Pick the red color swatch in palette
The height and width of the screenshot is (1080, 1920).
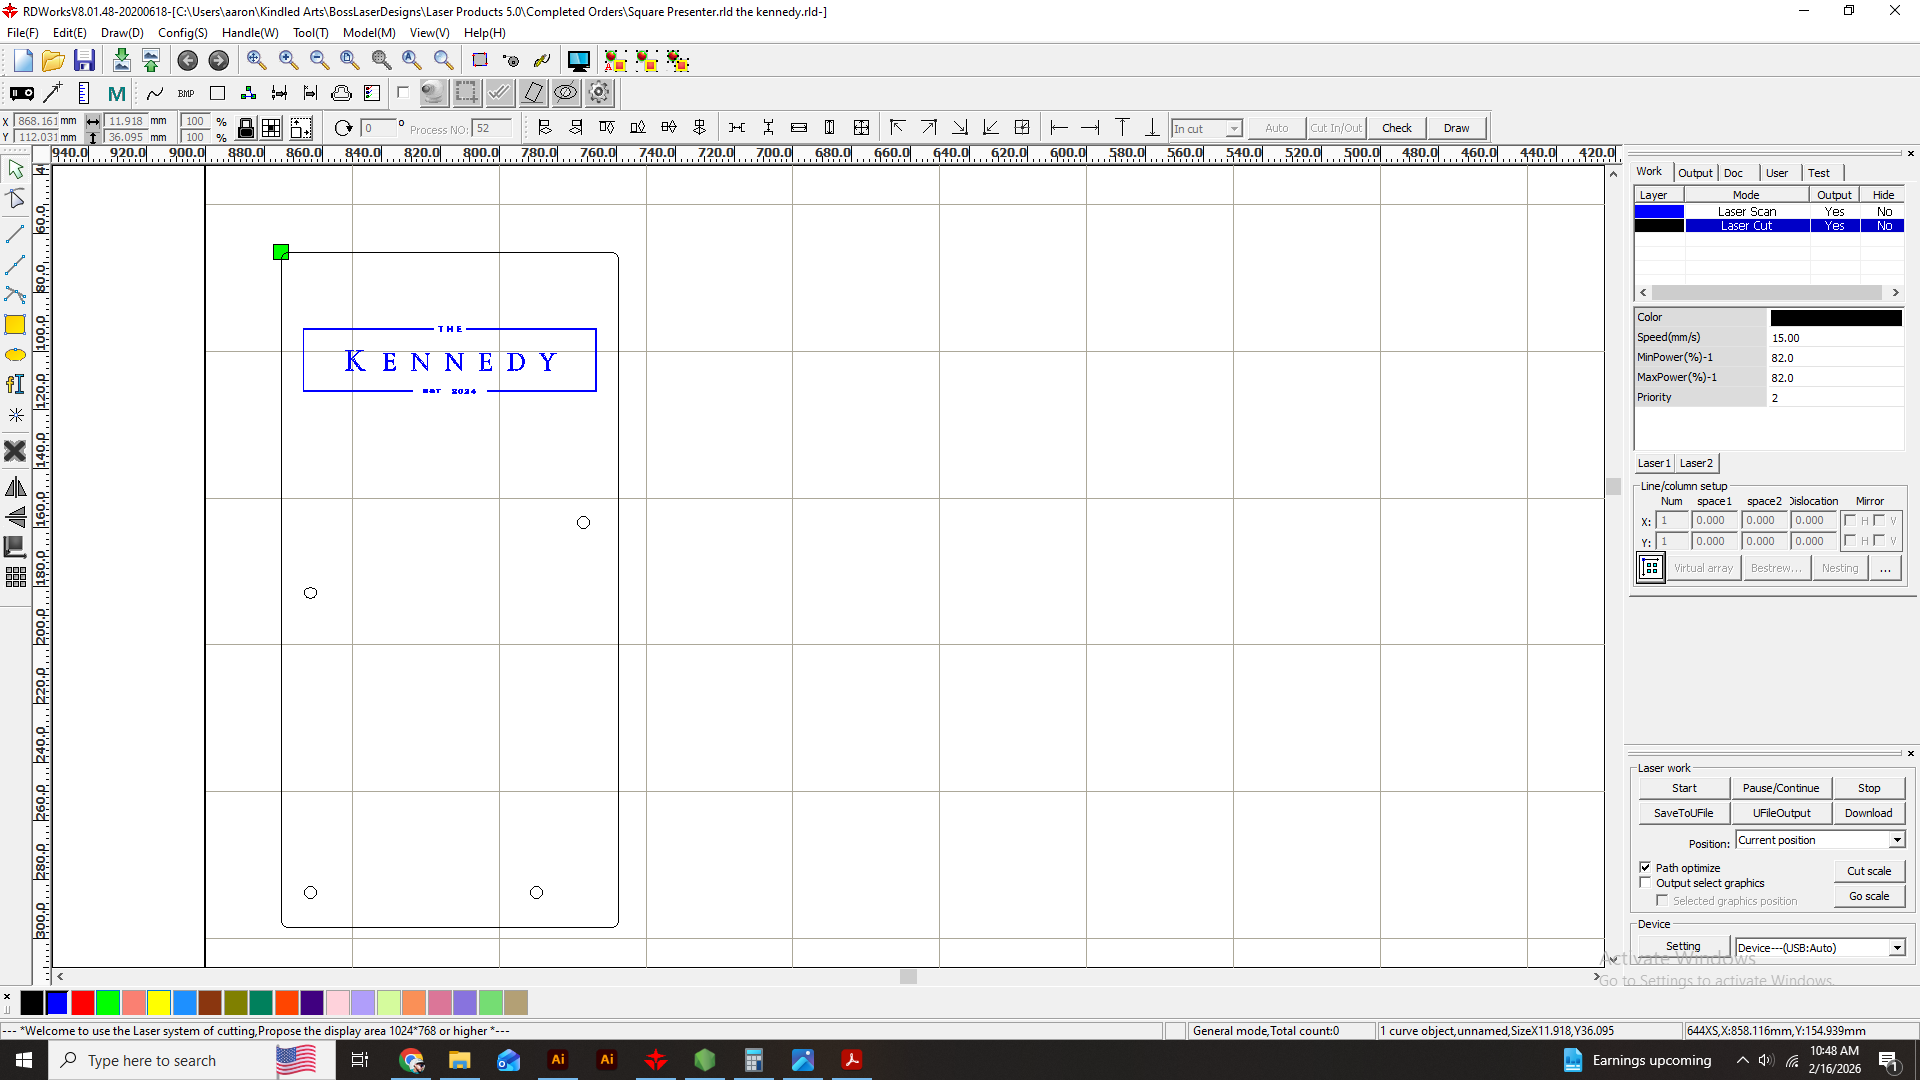pos(83,1002)
